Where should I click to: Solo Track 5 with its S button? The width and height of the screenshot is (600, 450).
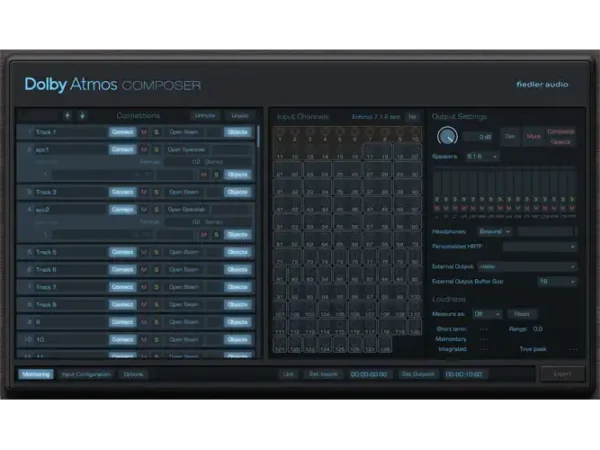(156, 252)
